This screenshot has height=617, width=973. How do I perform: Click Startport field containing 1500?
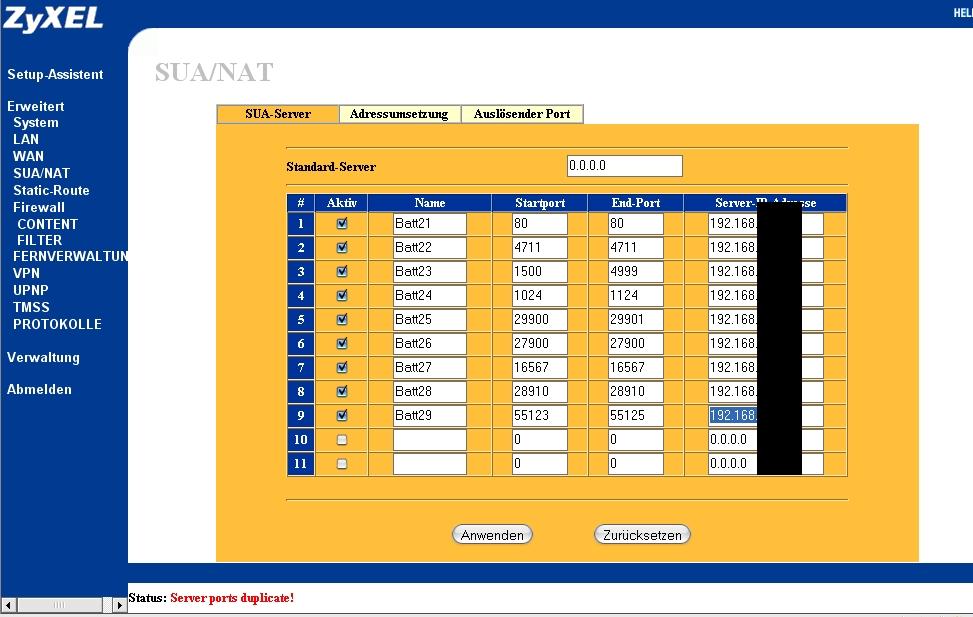(539, 271)
